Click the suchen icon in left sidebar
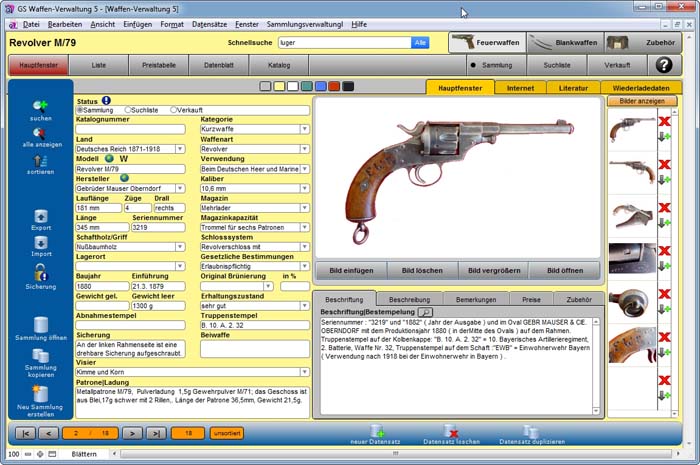The width and height of the screenshot is (700, 465). [40, 106]
